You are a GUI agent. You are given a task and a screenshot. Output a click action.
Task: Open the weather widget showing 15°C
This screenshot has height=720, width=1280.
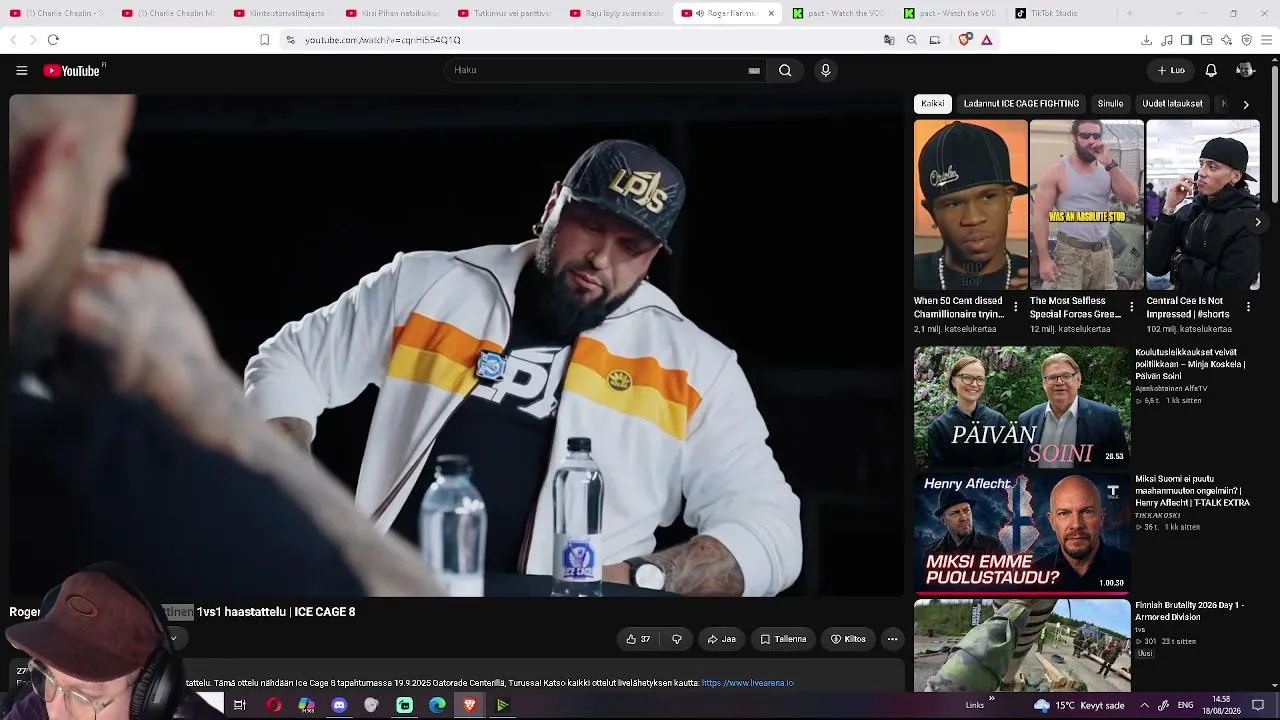(x=1078, y=705)
